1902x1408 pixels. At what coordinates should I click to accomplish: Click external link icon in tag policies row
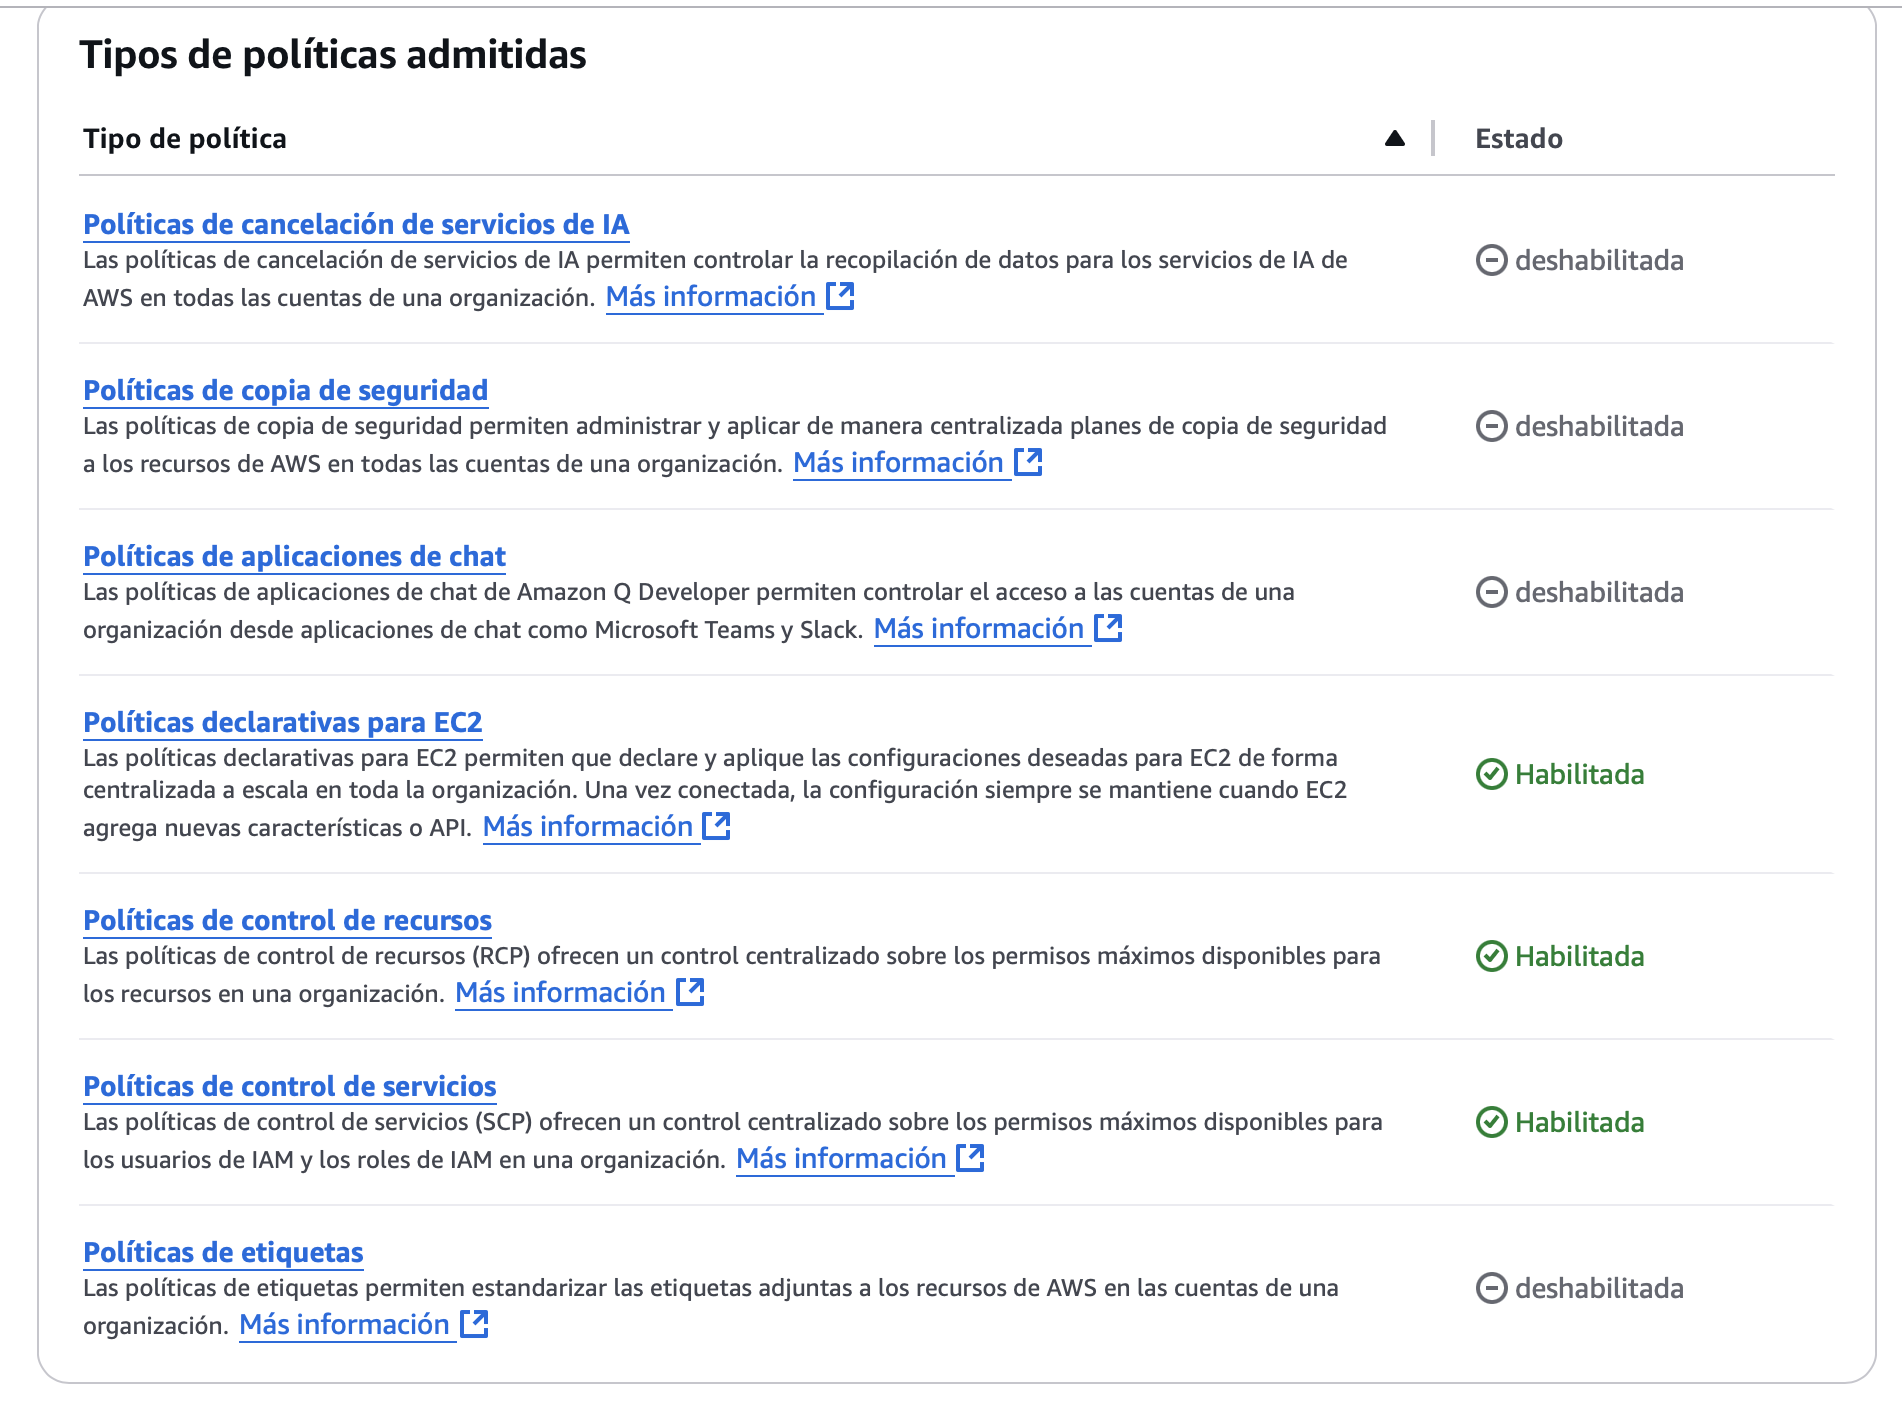(474, 1324)
